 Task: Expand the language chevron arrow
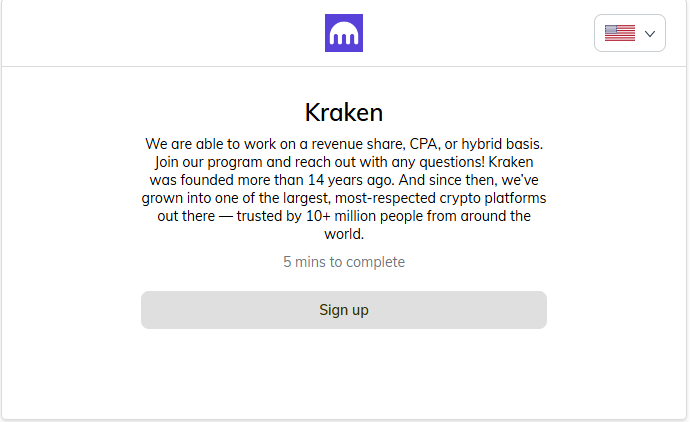pyautogui.click(x=650, y=34)
